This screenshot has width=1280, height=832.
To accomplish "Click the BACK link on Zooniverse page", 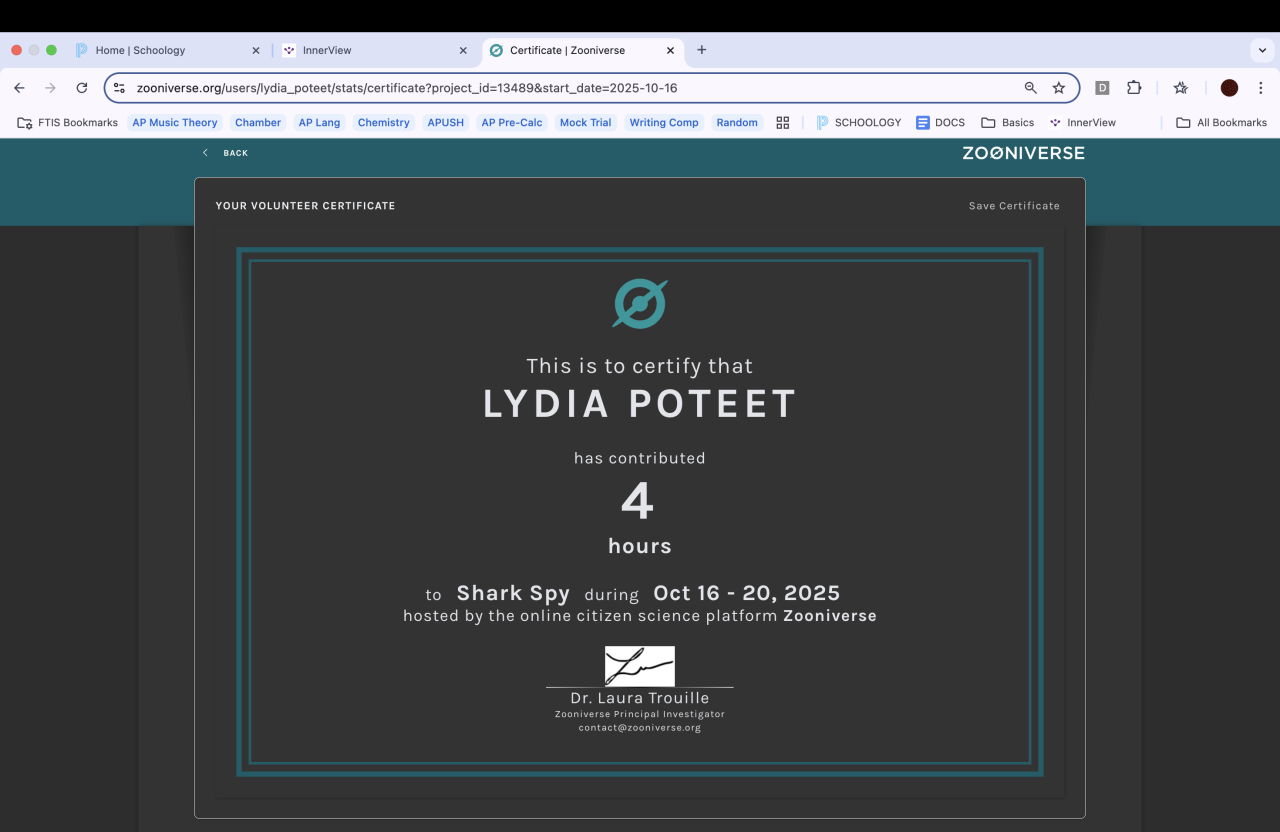I will (x=225, y=153).
